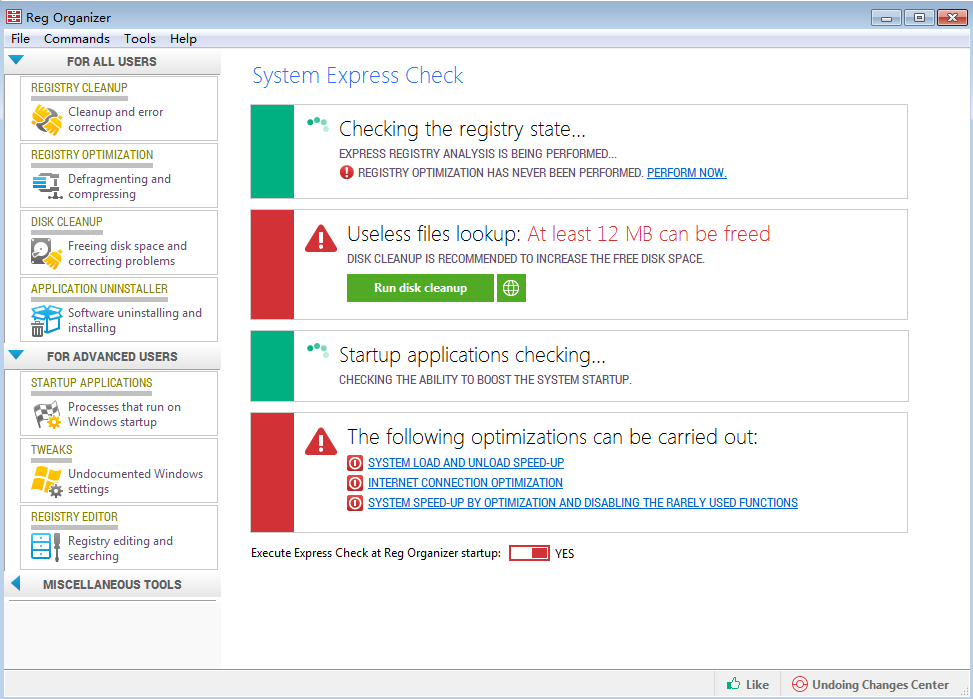The height and width of the screenshot is (699, 973).
Task: Click the red icon beside System Speed-up by Optimization
Action: click(x=355, y=503)
